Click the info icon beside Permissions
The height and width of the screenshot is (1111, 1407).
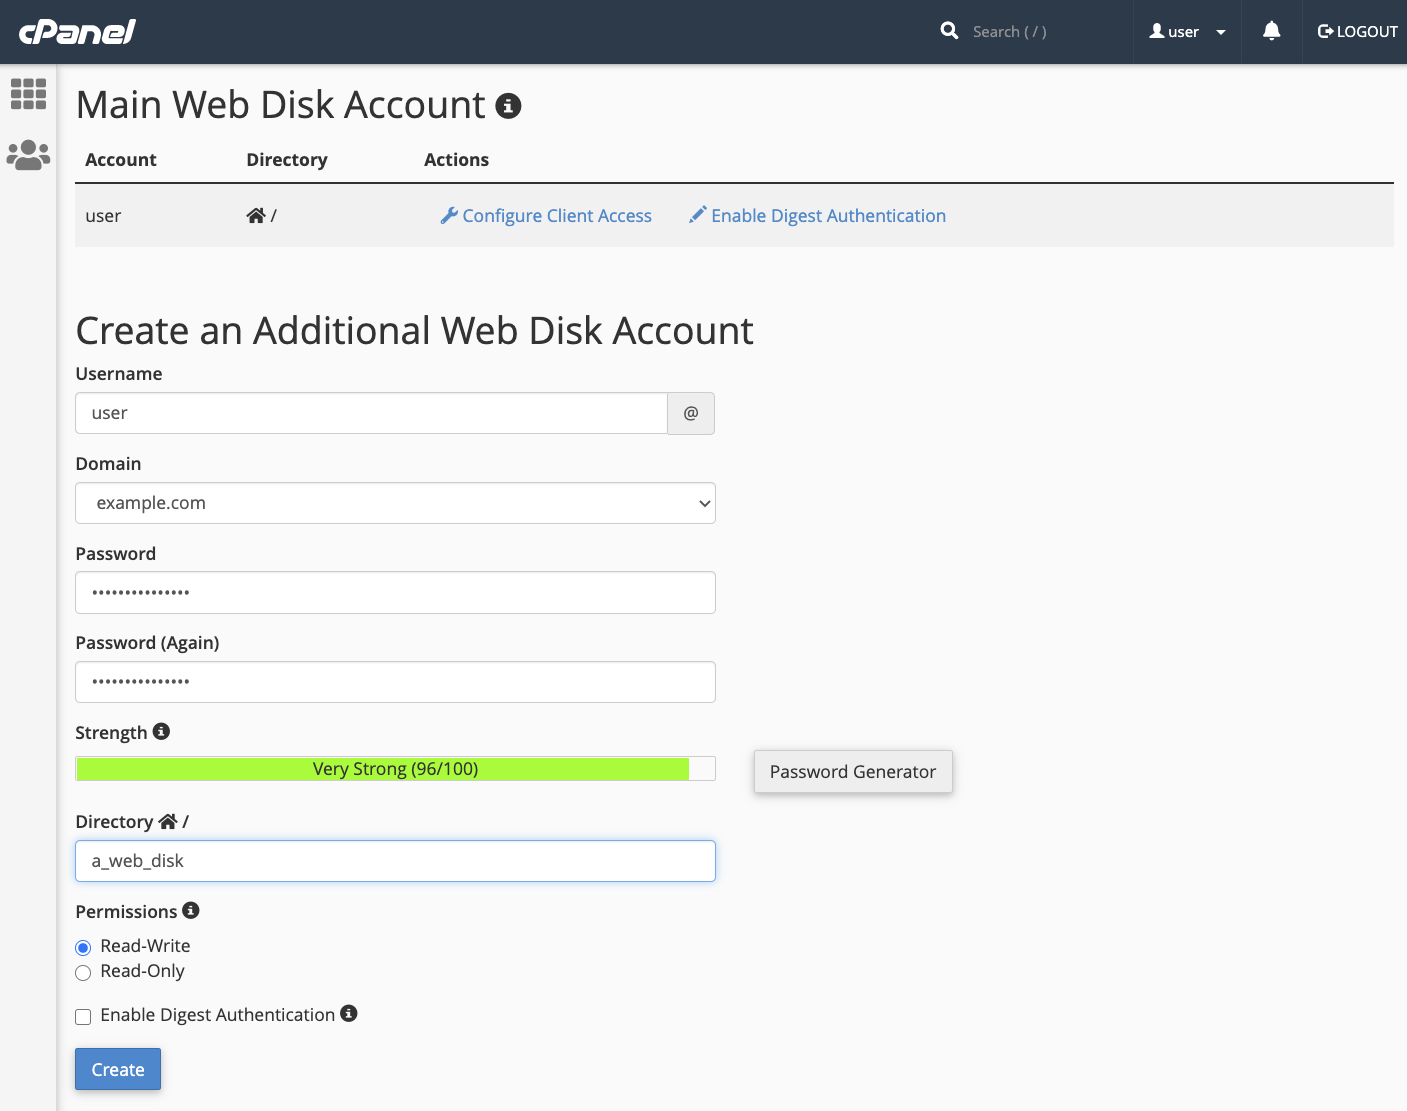point(191,911)
